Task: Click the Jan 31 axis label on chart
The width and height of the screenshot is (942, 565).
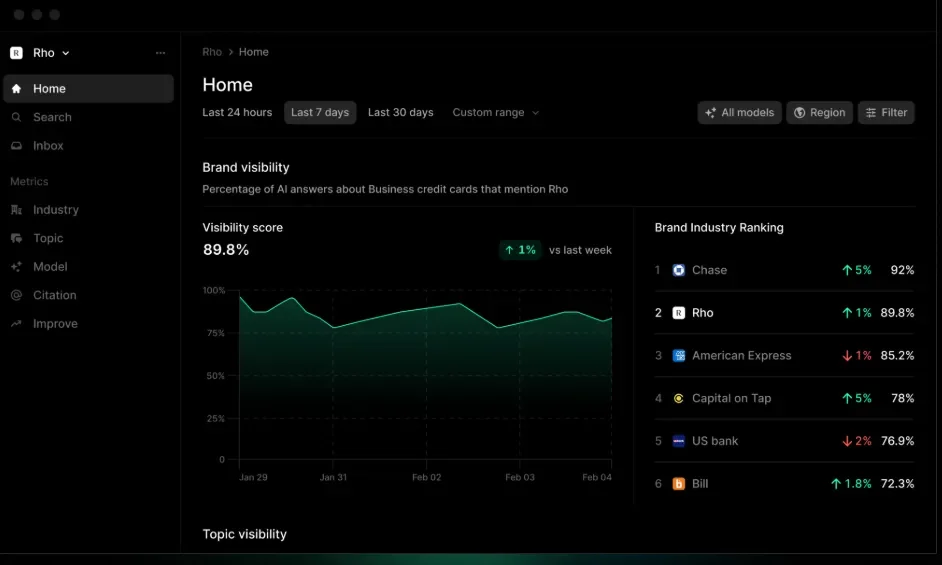Action: [x=333, y=477]
